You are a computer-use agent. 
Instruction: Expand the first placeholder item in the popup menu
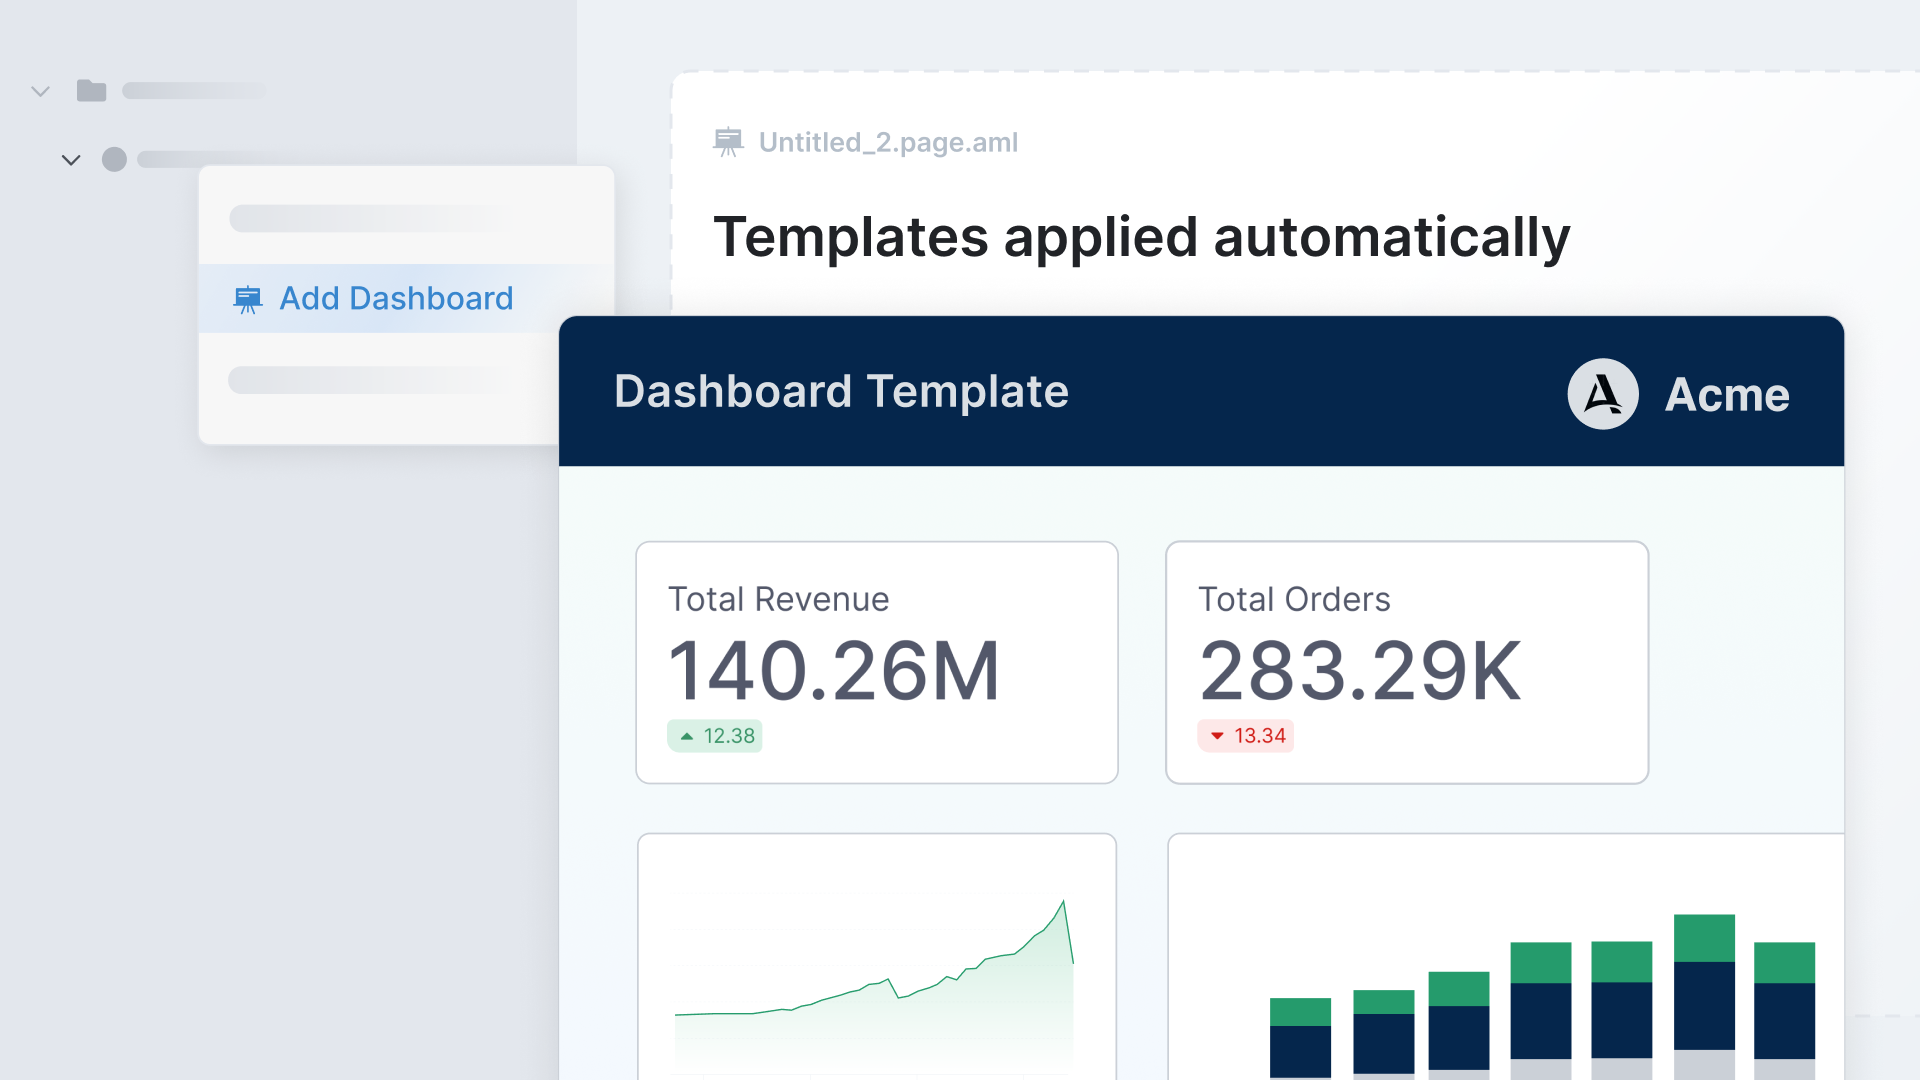point(363,218)
